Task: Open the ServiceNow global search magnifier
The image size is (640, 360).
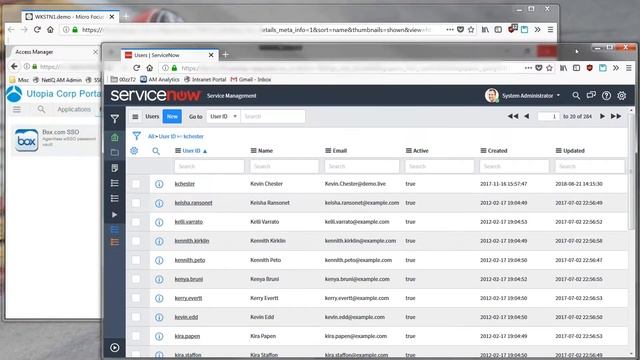Action: (x=576, y=96)
